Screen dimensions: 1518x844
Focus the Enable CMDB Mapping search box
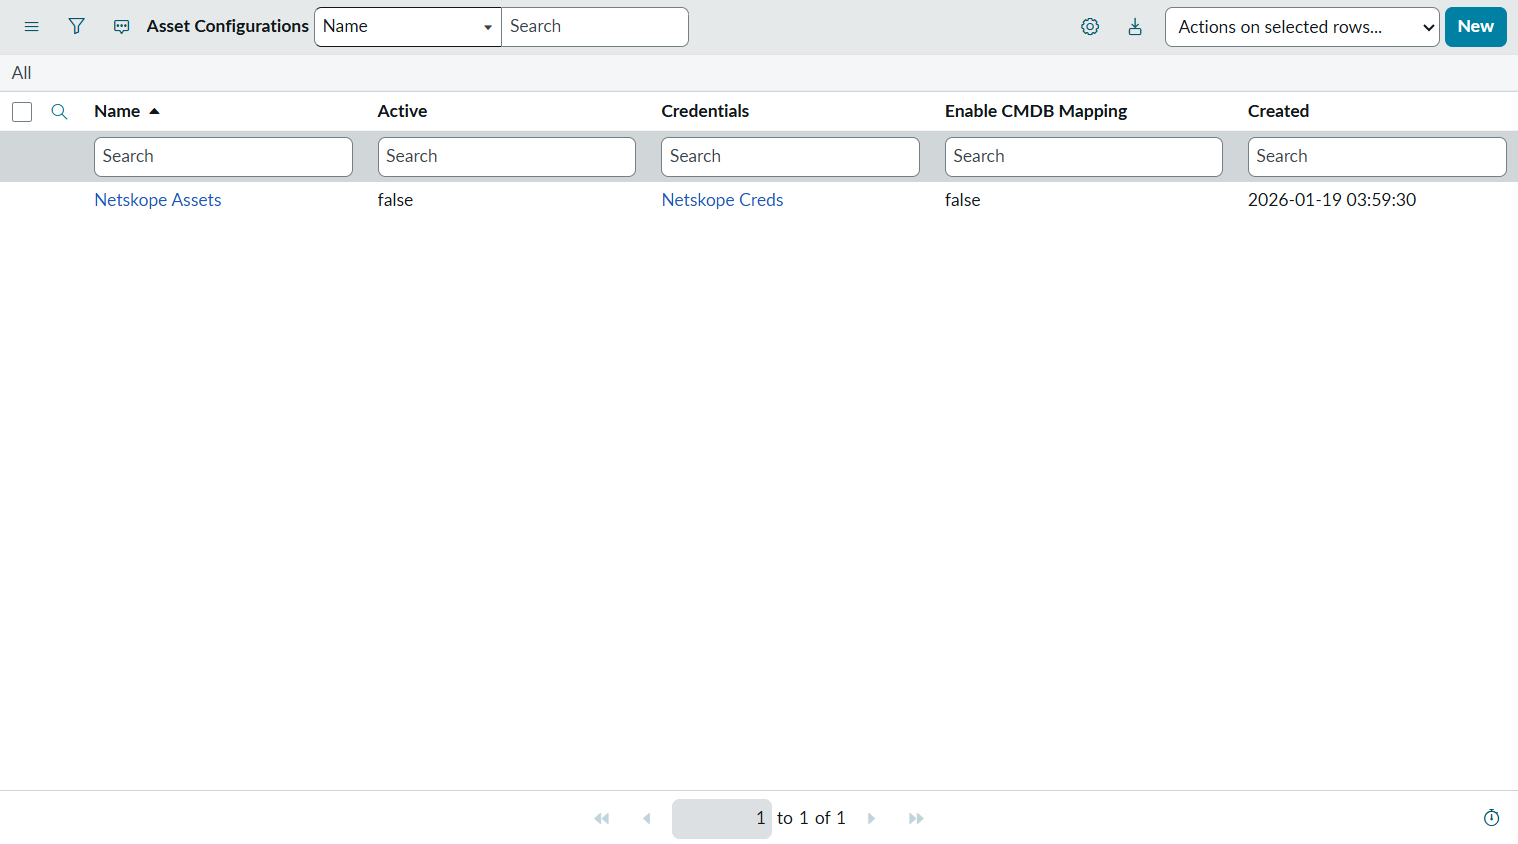[1083, 157]
